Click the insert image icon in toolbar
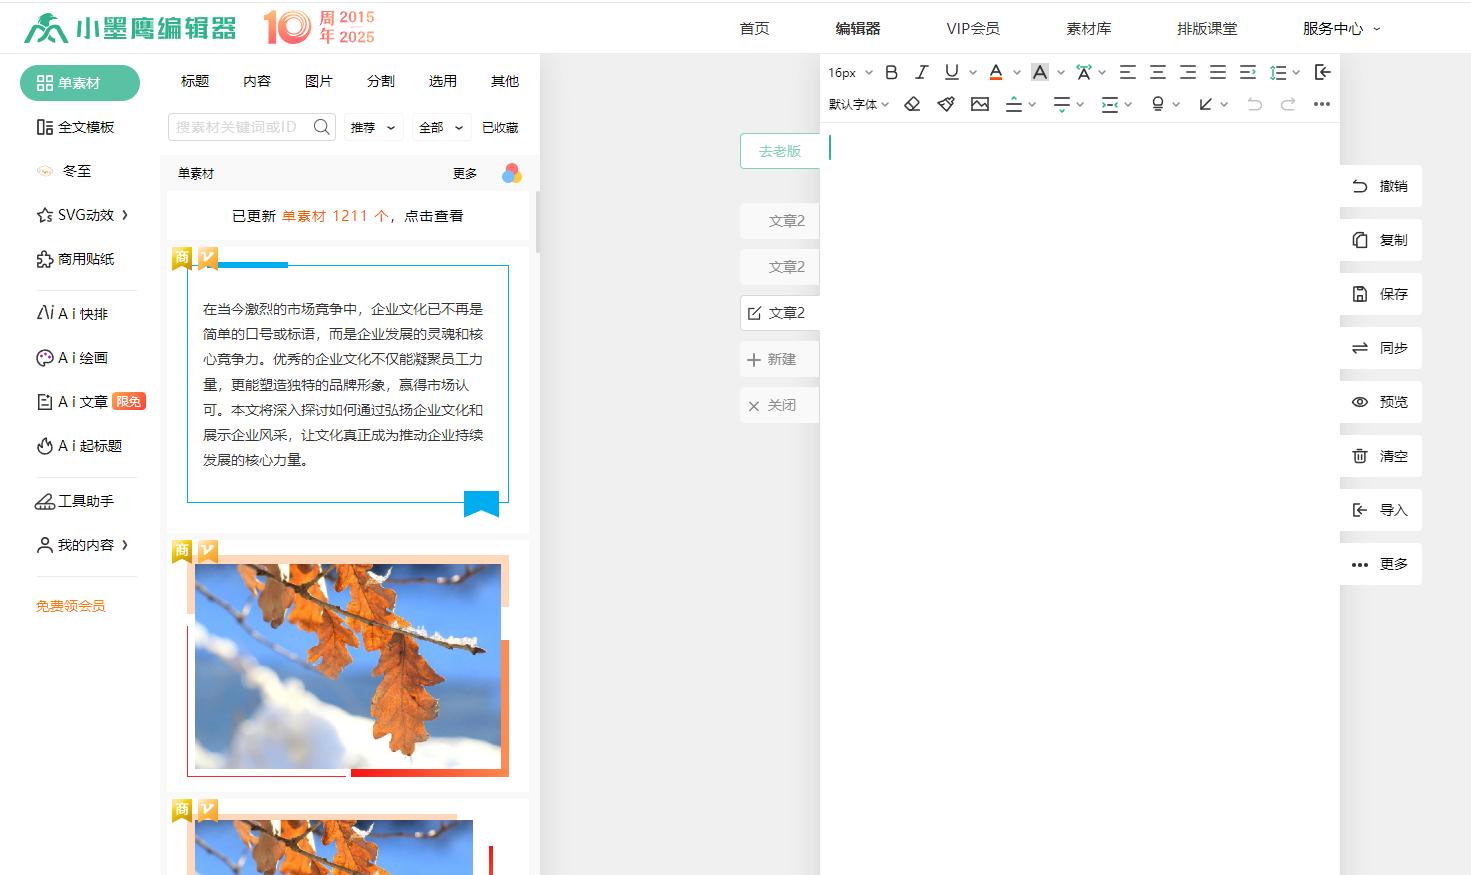1471x875 pixels. 980,104
